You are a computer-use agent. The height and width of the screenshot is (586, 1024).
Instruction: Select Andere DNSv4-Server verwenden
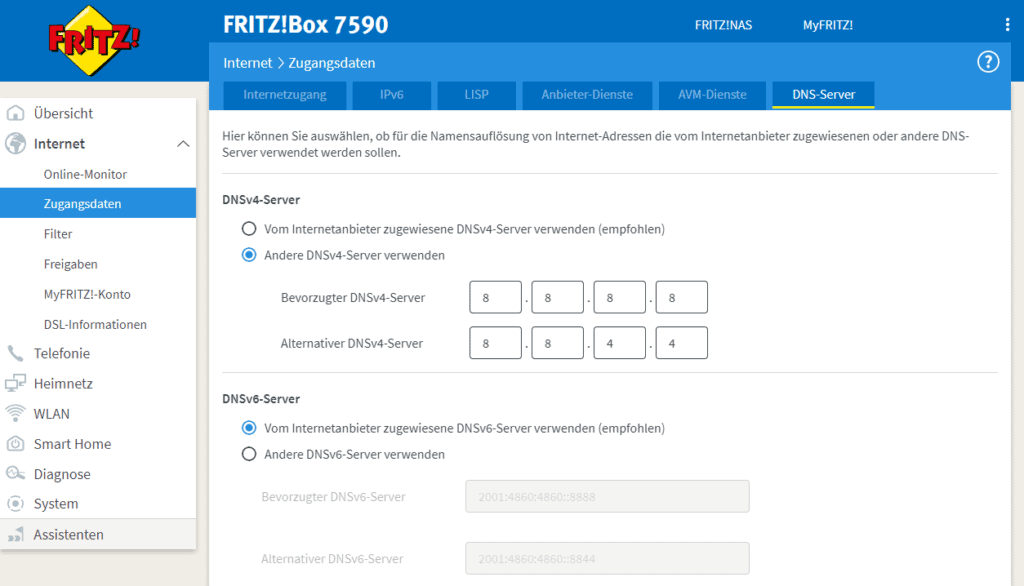click(x=249, y=255)
